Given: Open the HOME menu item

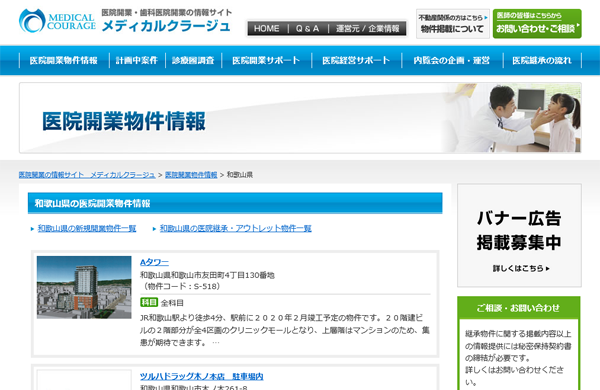Looking at the screenshot, I should (267, 29).
